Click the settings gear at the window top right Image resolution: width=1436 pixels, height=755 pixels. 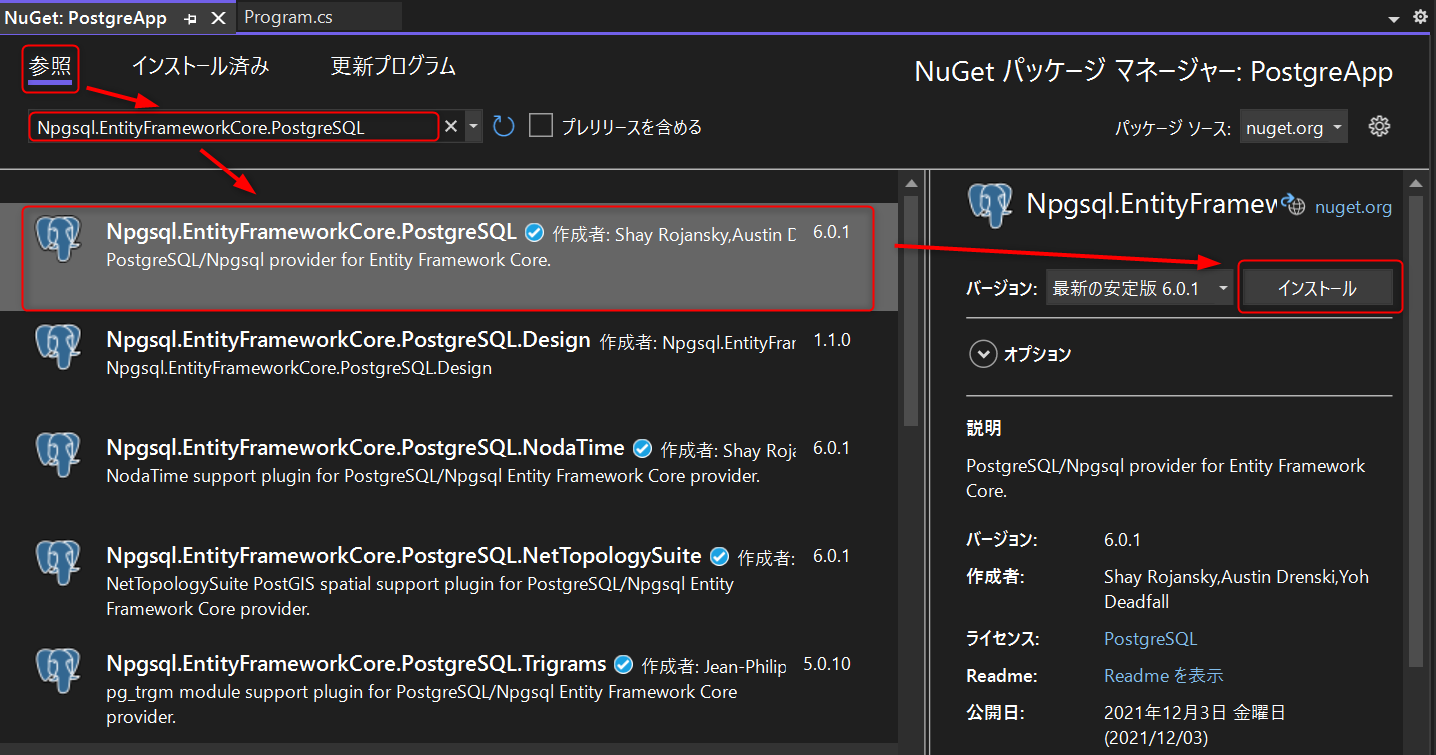click(x=1420, y=16)
